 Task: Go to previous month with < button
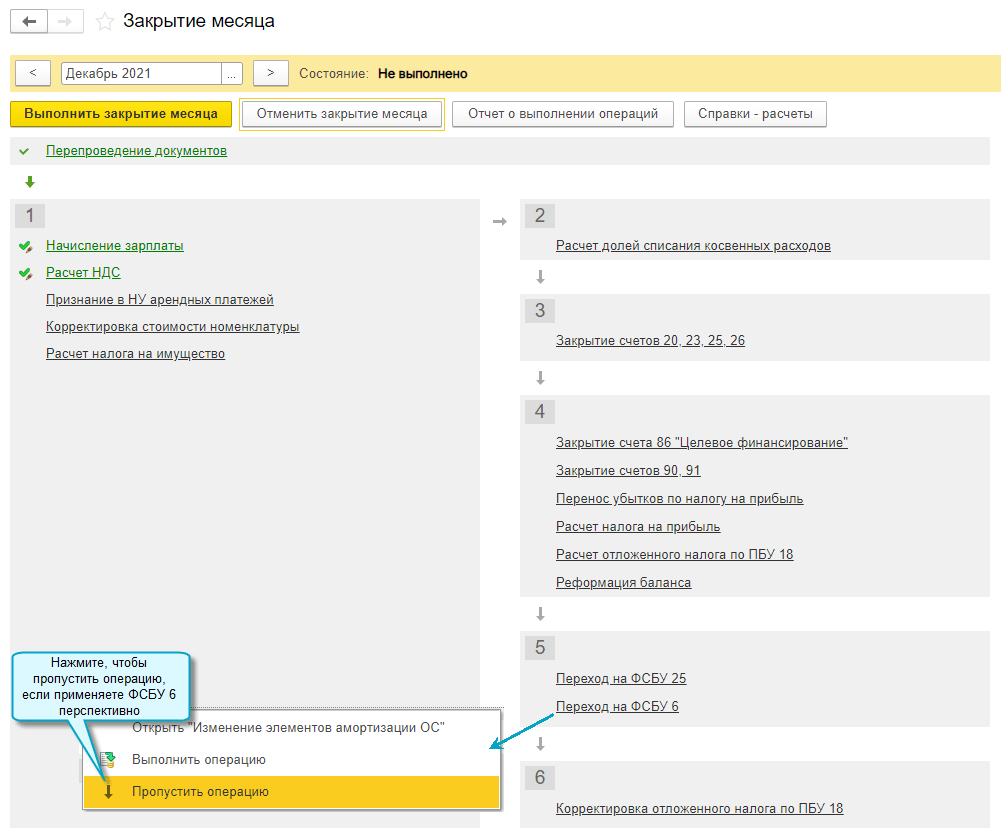click(33, 73)
